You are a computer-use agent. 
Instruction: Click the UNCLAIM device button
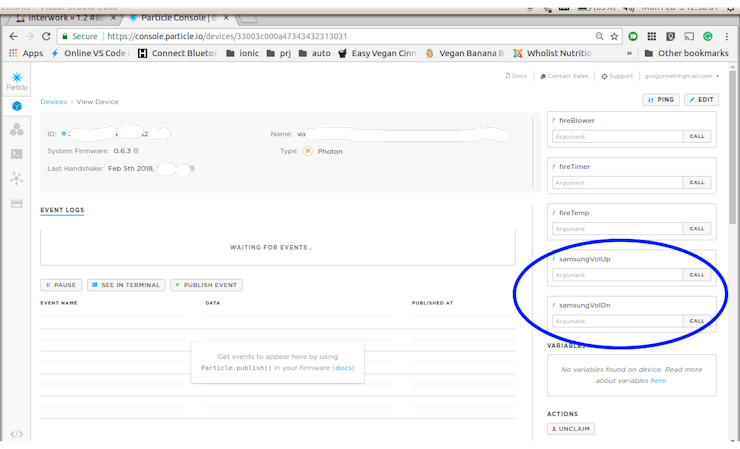coord(571,429)
